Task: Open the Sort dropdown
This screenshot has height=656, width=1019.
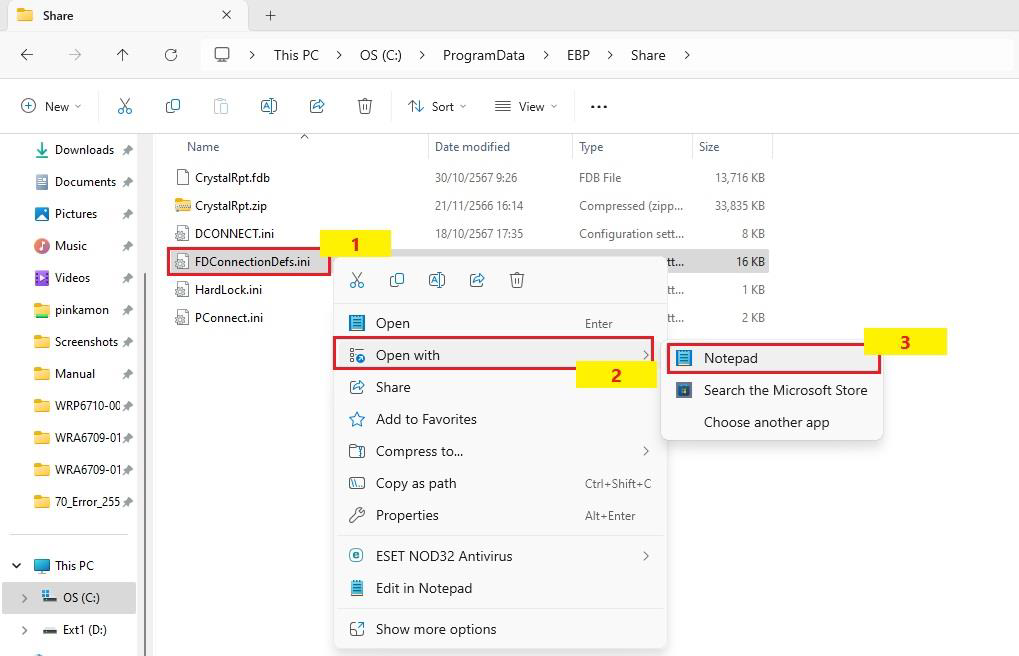Action: coord(436,106)
